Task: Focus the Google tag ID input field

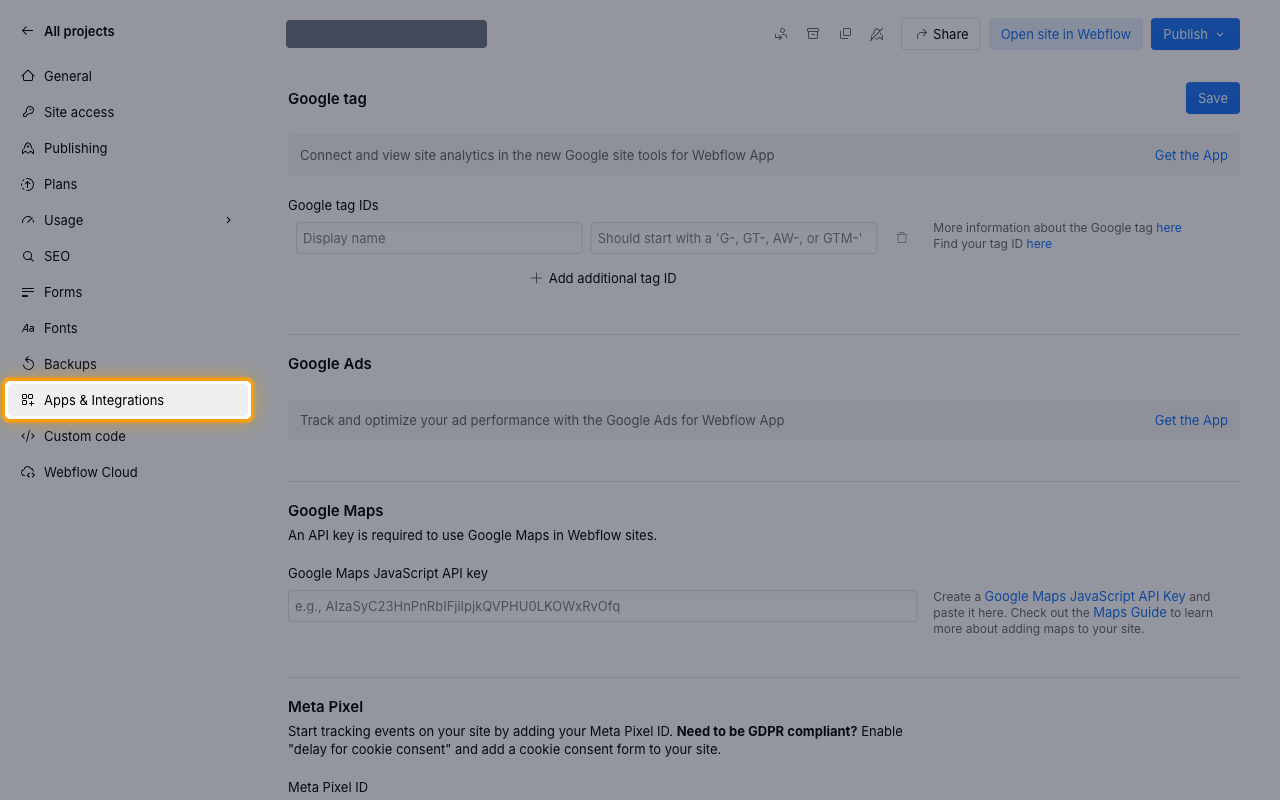Action: 734,238
